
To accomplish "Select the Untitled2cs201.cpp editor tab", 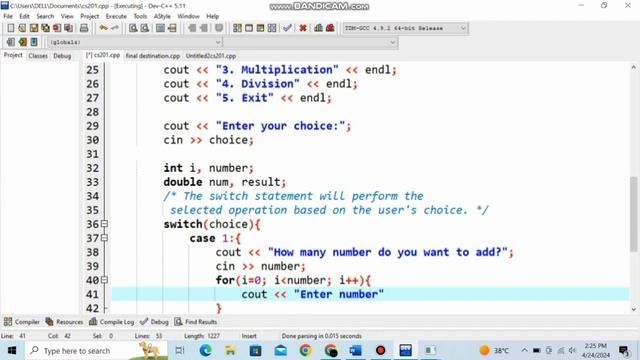I will 211,56.
